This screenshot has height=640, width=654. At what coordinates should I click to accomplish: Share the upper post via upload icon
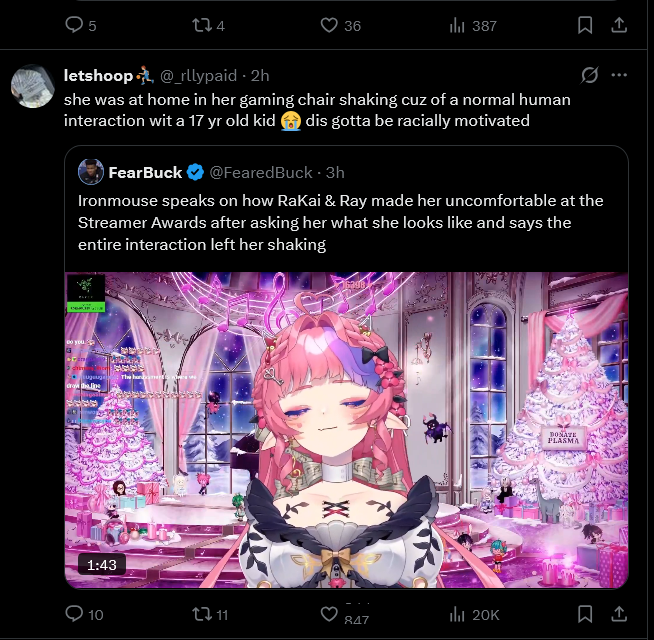coord(619,25)
